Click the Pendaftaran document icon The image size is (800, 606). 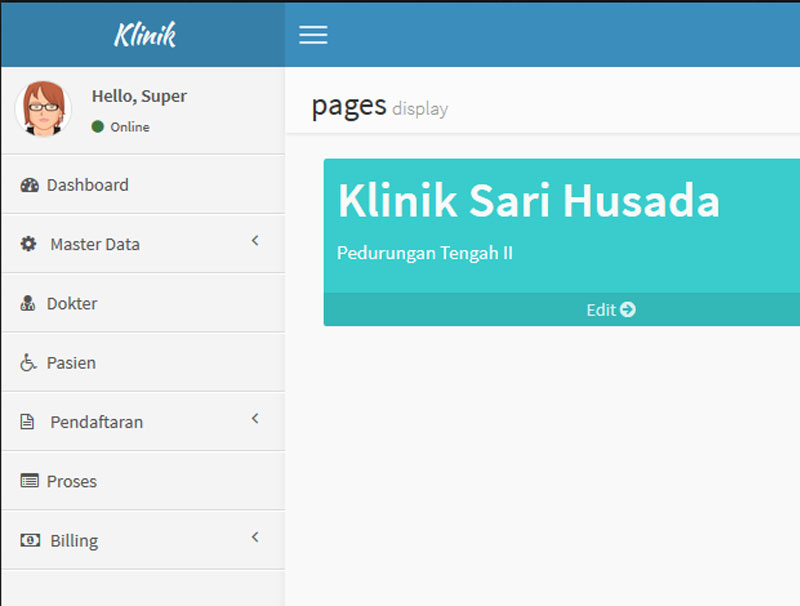tap(28, 422)
